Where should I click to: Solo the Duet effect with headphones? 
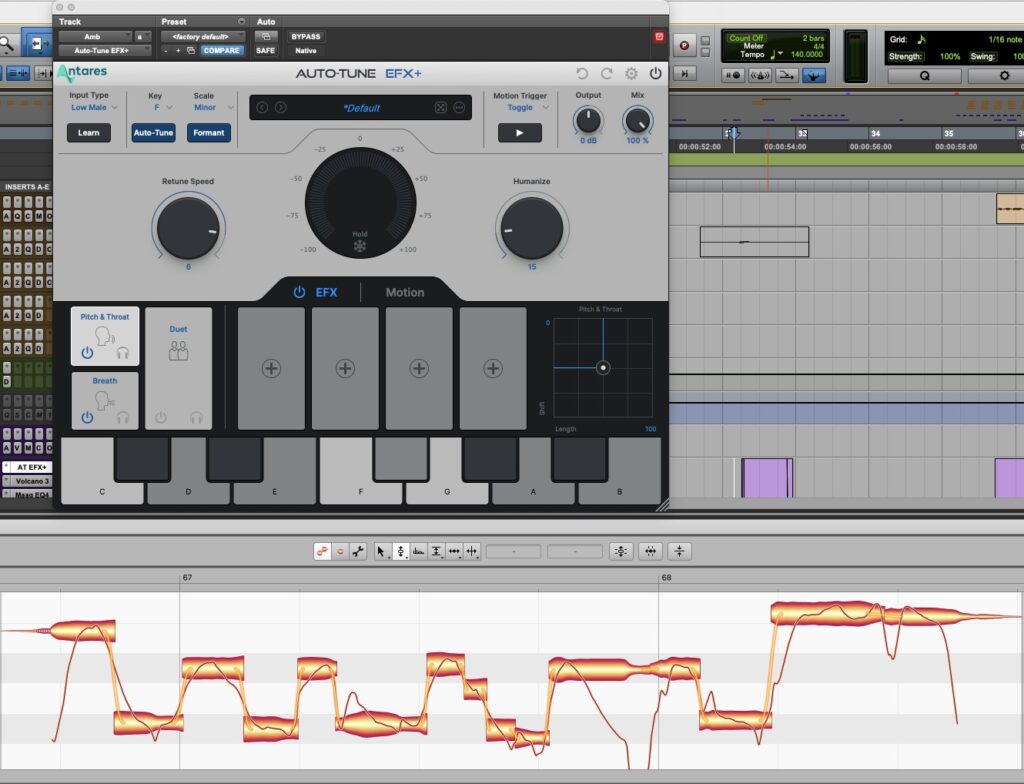coord(196,417)
